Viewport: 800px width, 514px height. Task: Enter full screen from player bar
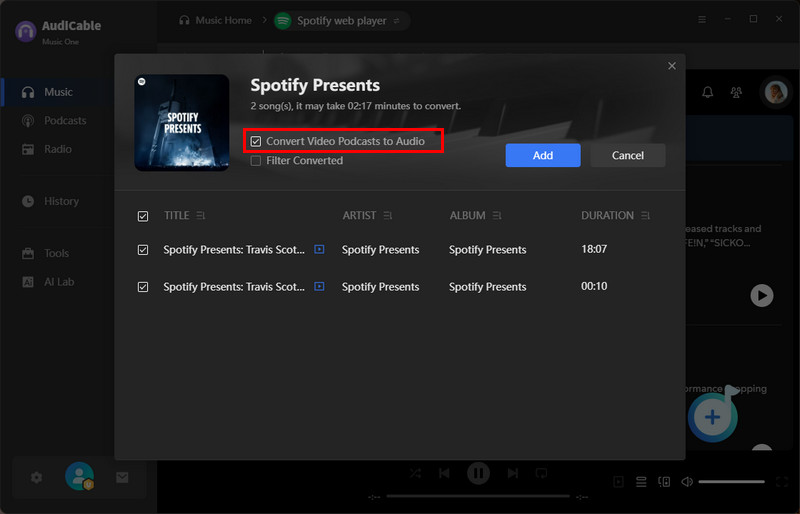click(782, 481)
